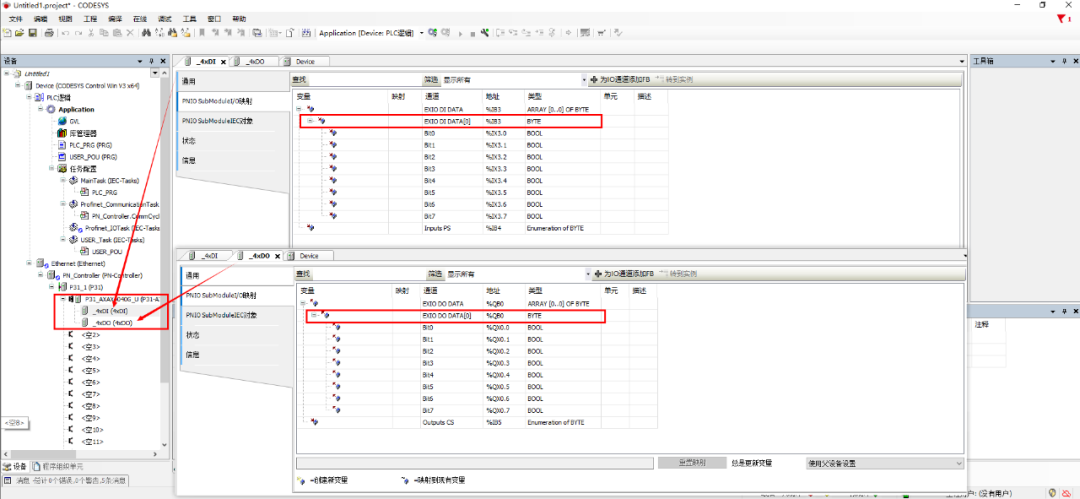Pin the devices (设备) panel
The height and width of the screenshot is (499, 1080).
click(152, 61)
